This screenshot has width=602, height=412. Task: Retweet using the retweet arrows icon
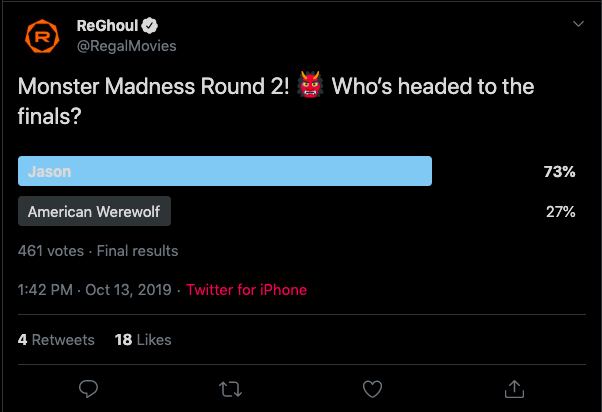[230, 387]
